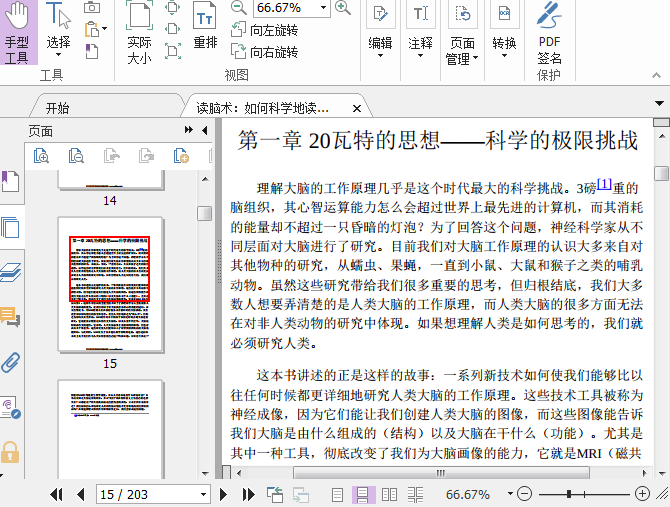Click the zoom-out magnifier in ribbon

(x=238, y=7)
